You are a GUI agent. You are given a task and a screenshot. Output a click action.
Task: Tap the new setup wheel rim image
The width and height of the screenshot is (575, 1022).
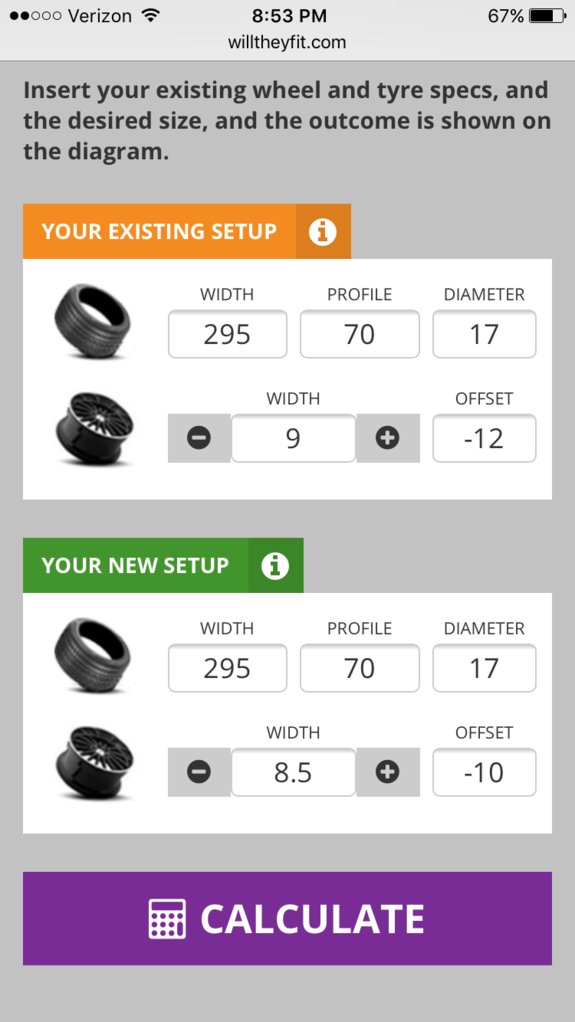pos(95,761)
